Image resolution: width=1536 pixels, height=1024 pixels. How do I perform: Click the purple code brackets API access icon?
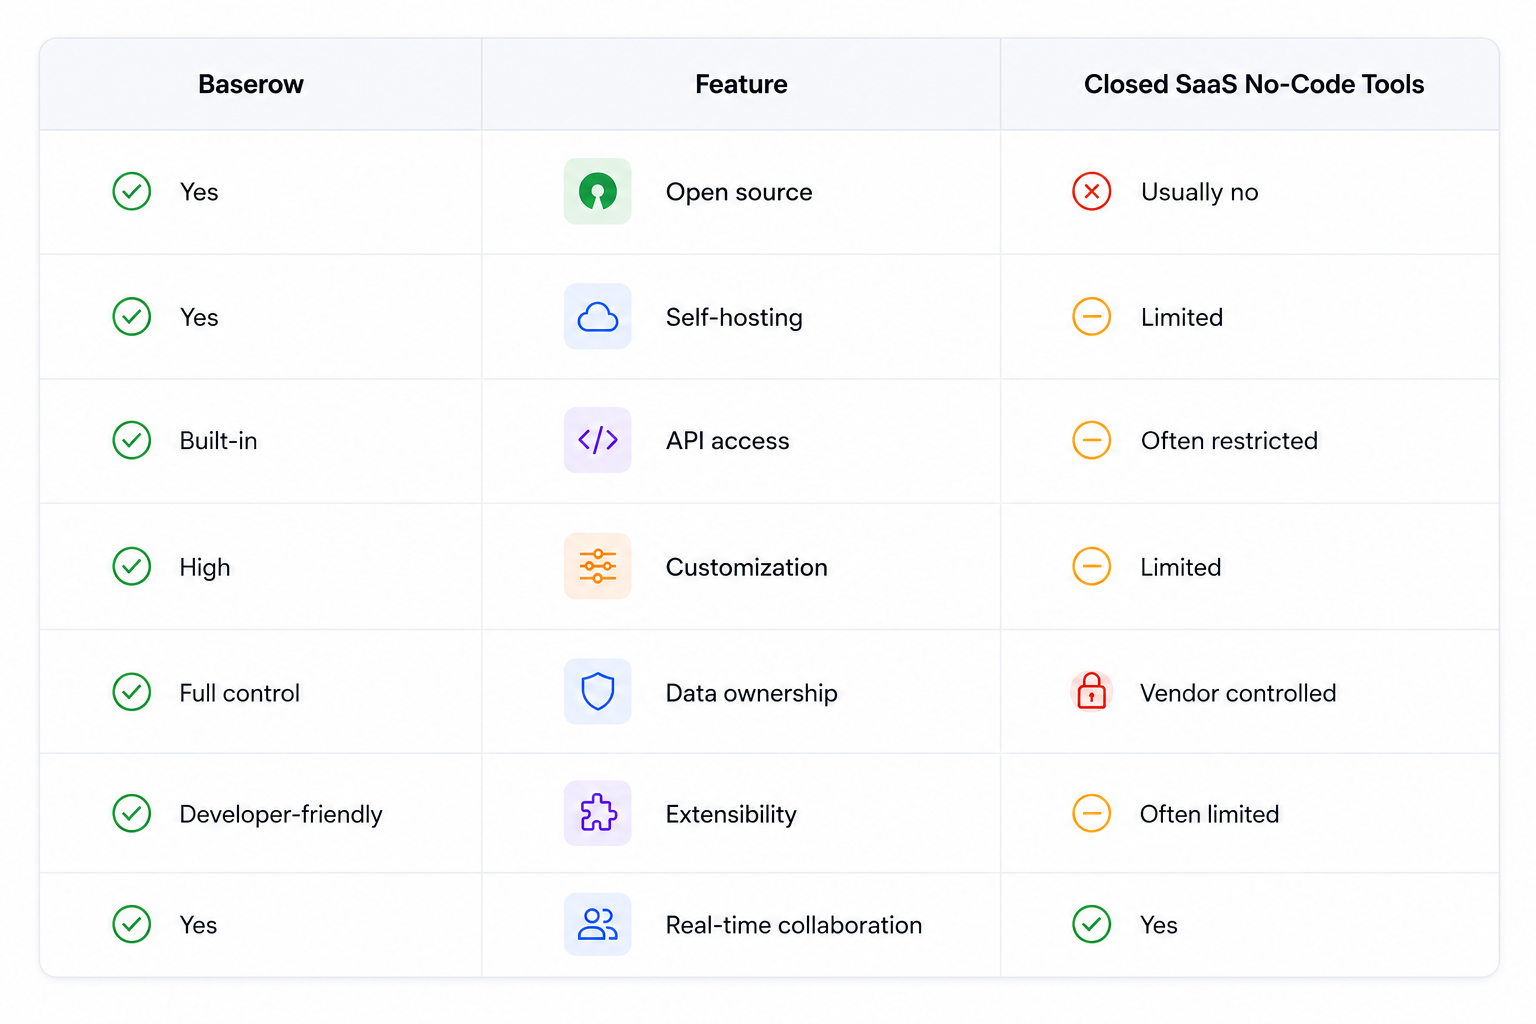pos(598,440)
